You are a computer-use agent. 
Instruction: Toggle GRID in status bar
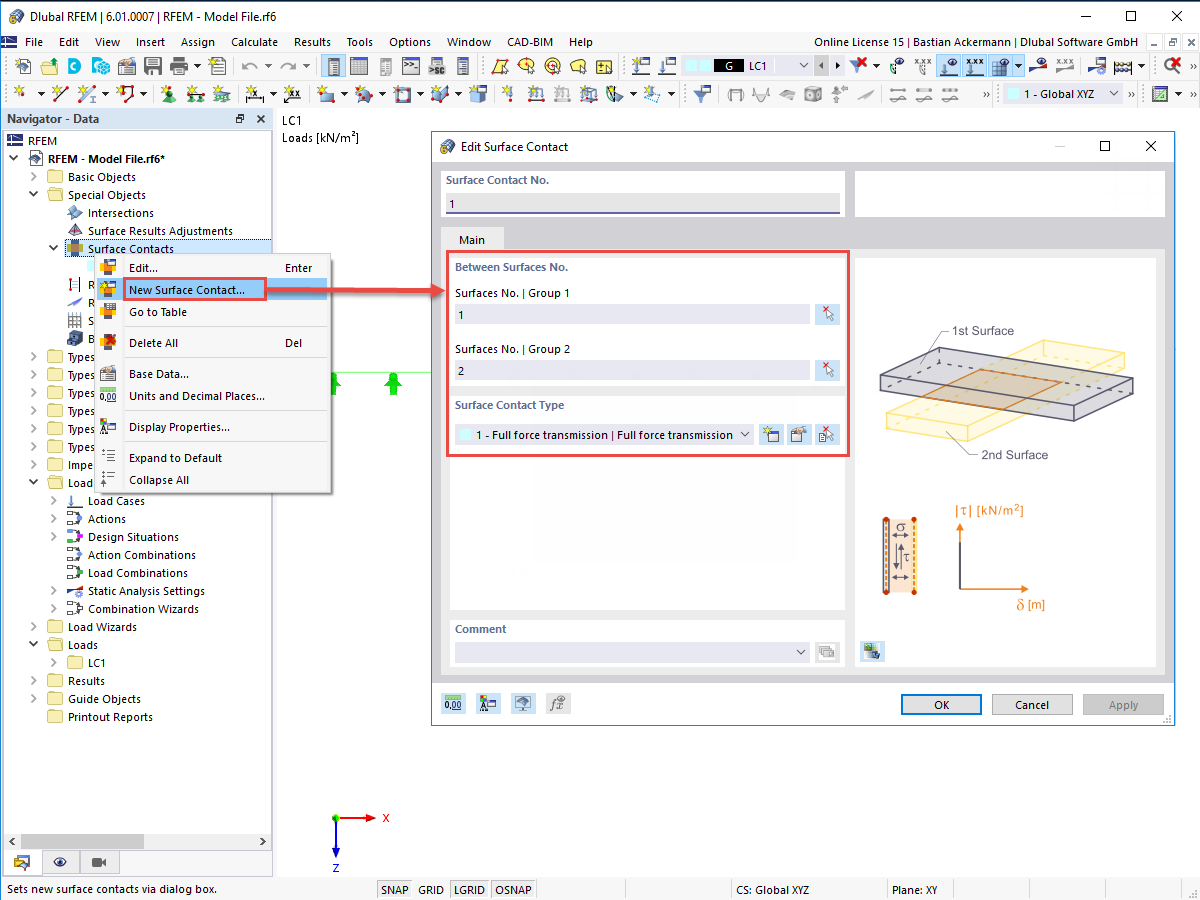click(431, 889)
